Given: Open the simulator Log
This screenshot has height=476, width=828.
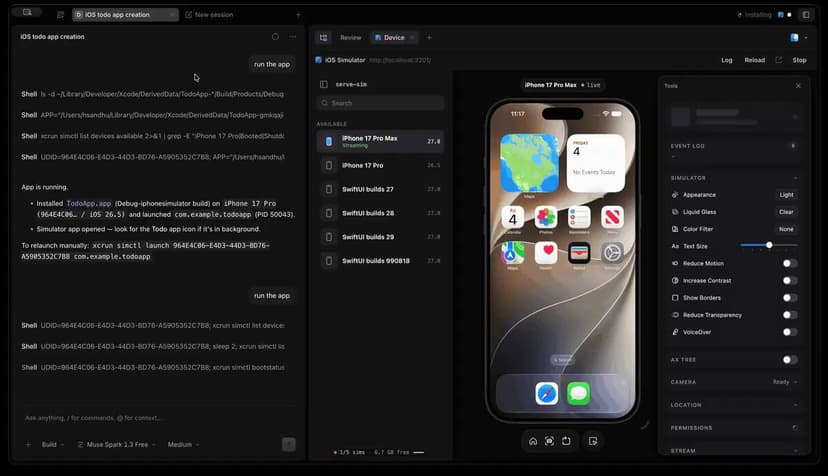Looking at the screenshot, I should pos(727,60).
